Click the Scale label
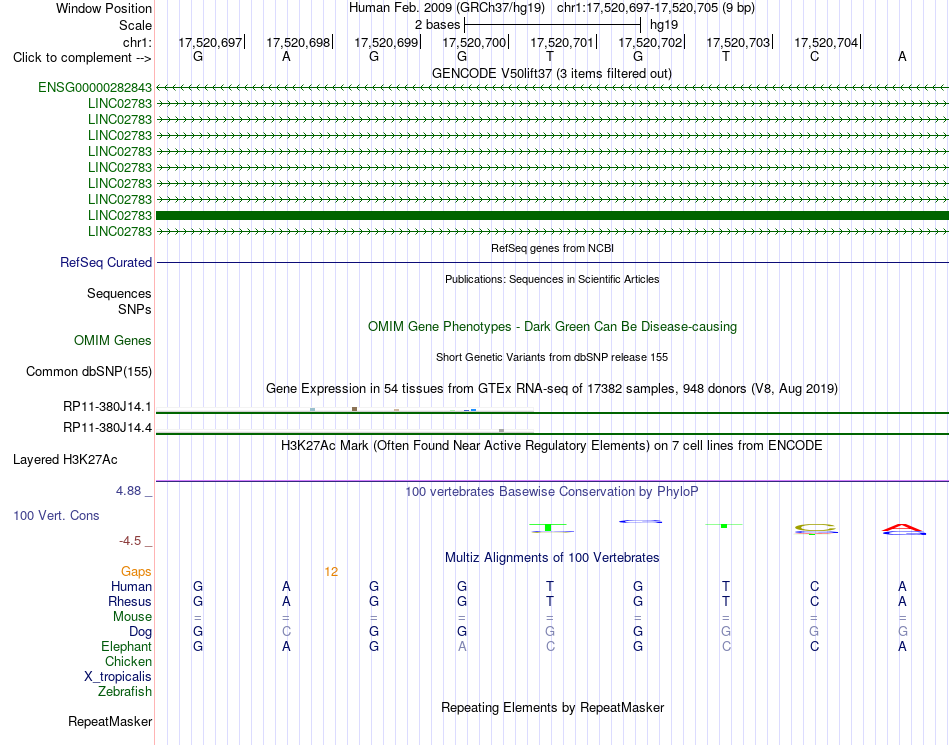Image resolution: width=950 pixels, height=745 pixels. click(135, 25)
